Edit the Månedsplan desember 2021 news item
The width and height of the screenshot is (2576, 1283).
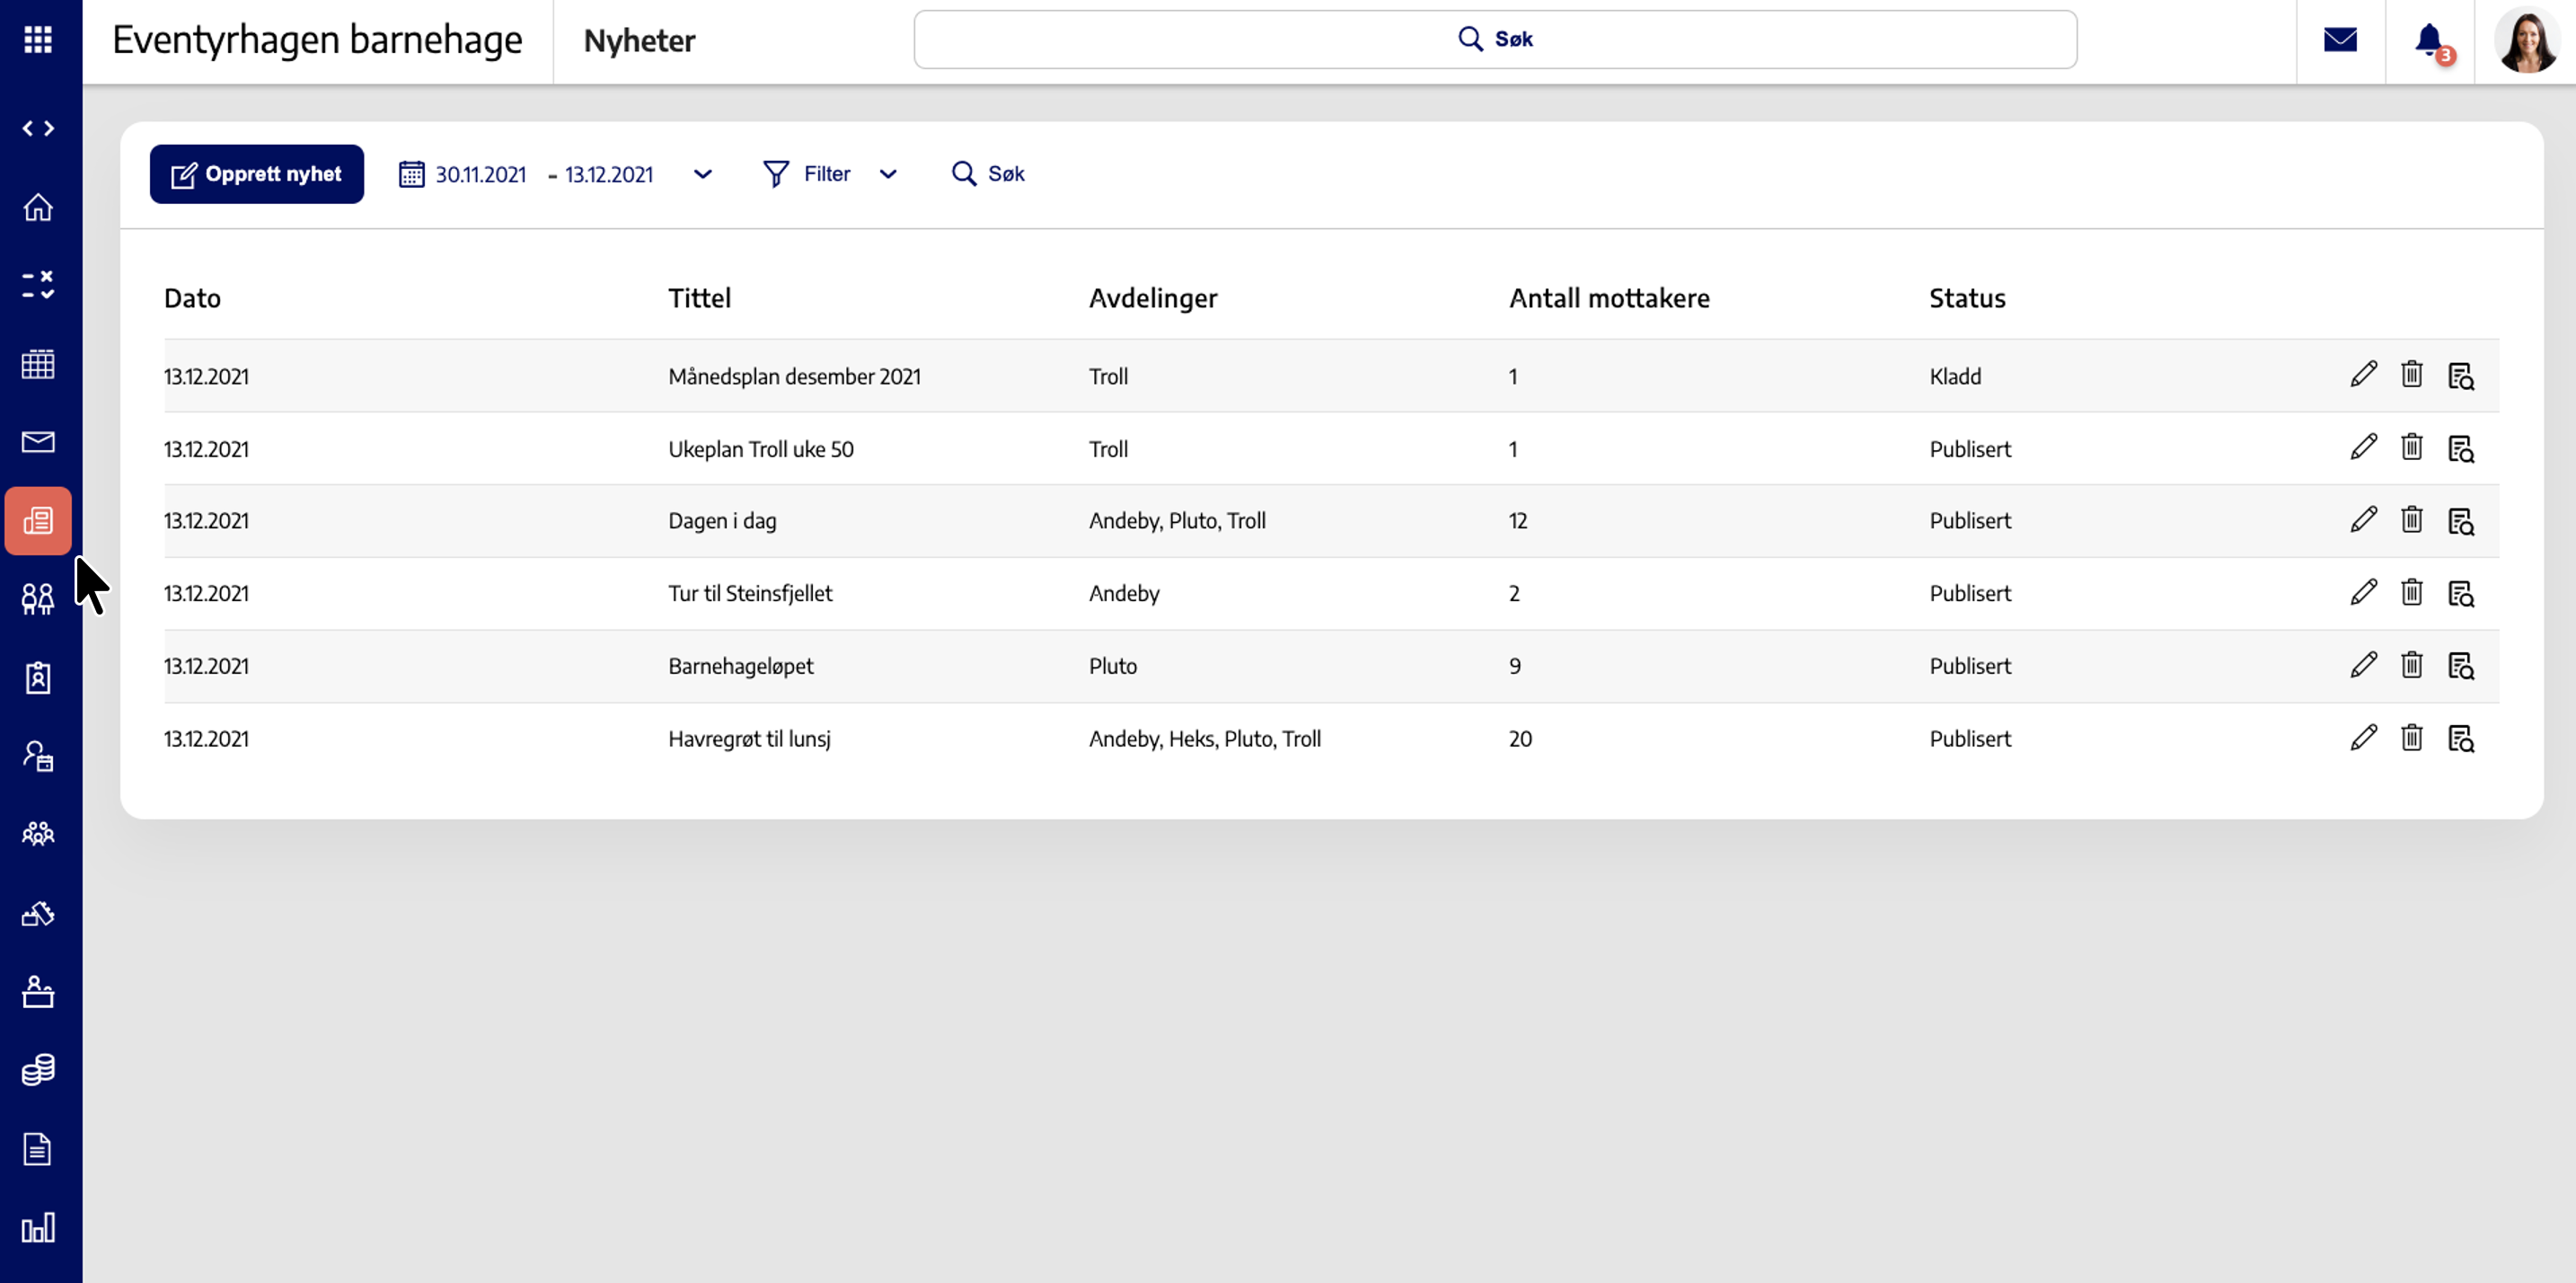(2363, 375)
